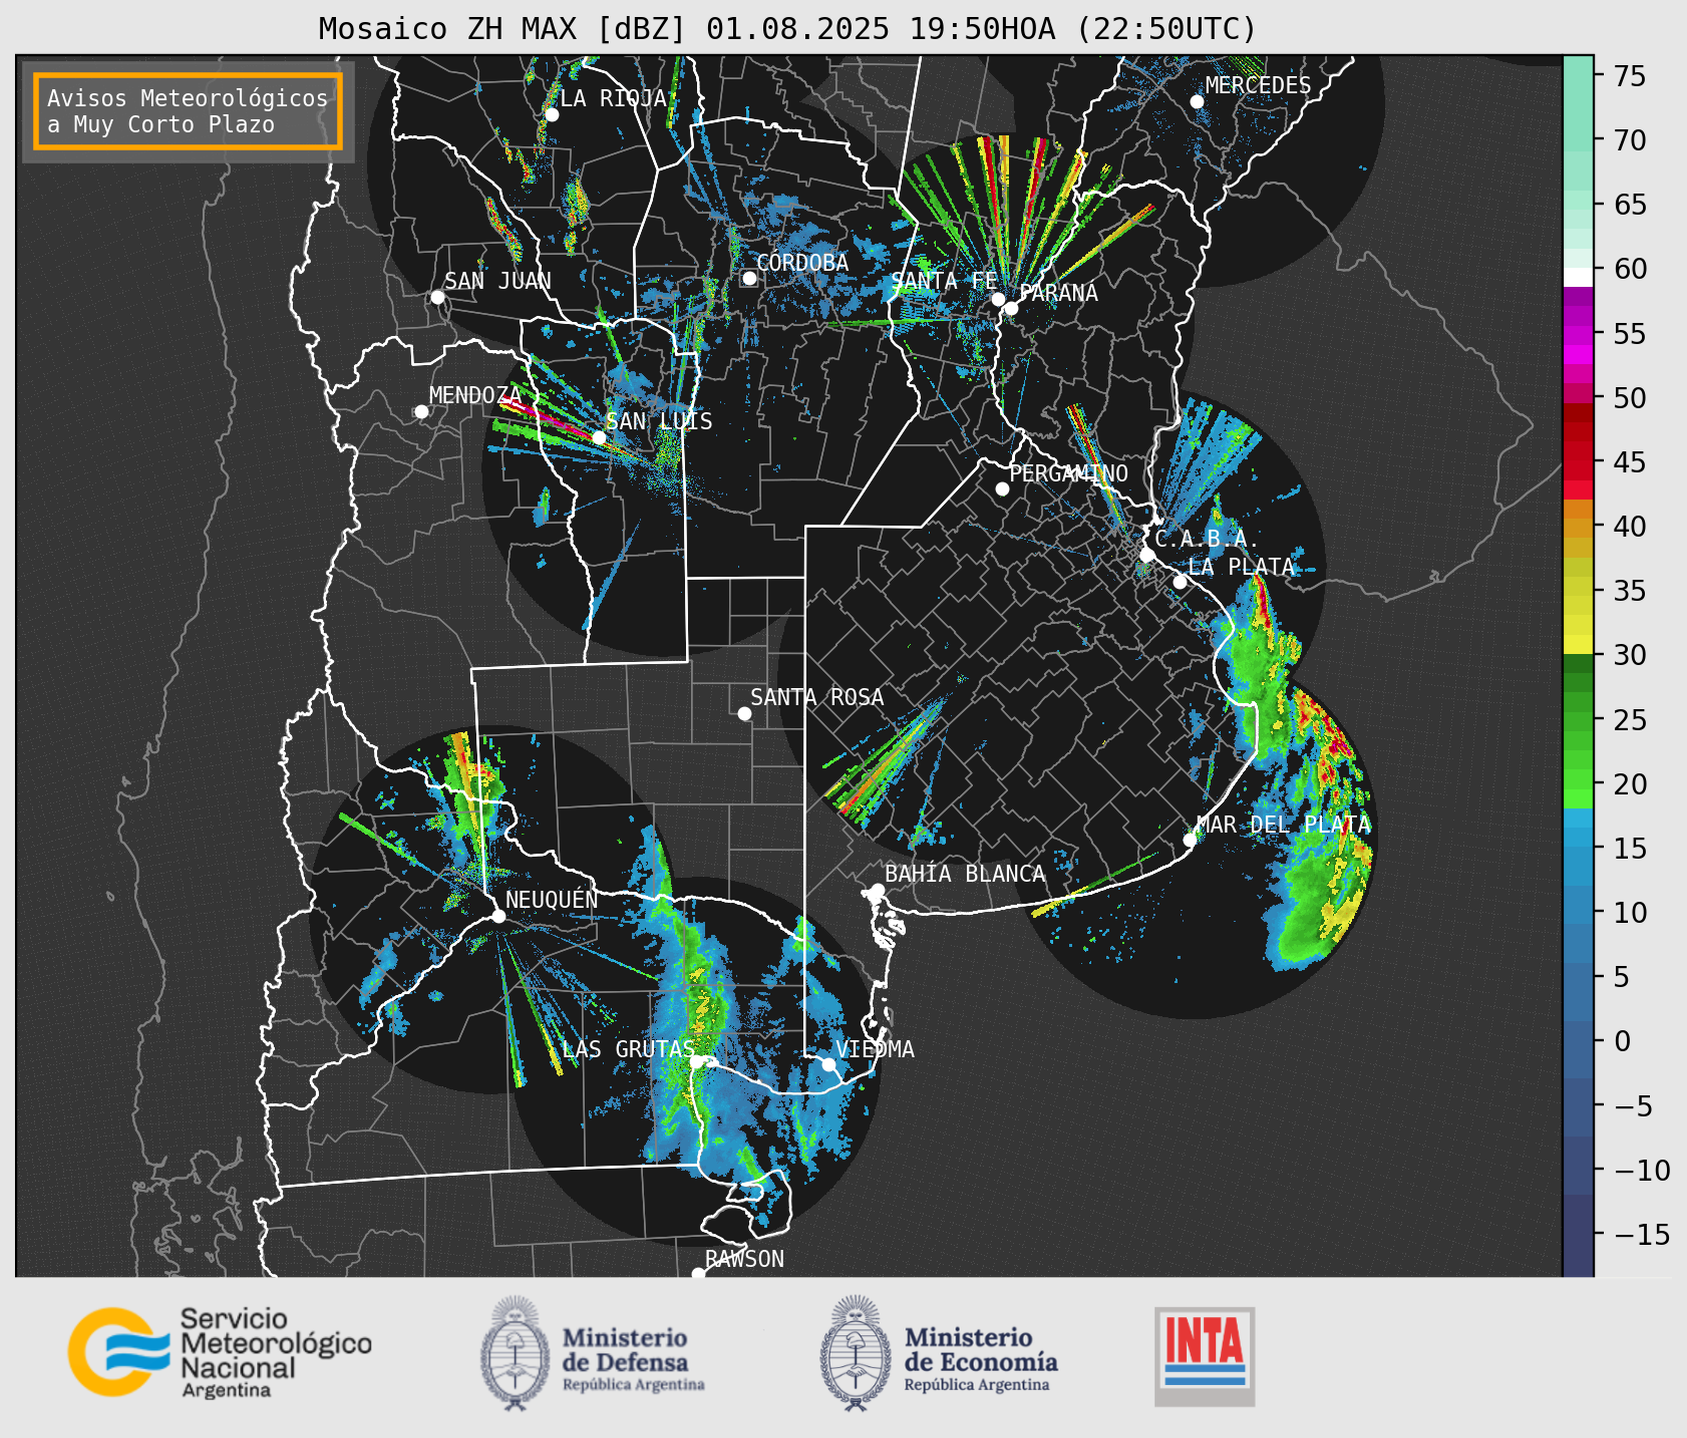This screenshot has width=1687, height=1438.
Task: Click the 55 dBZ magenta band on the colorbar
Action: coord(1578,334)
